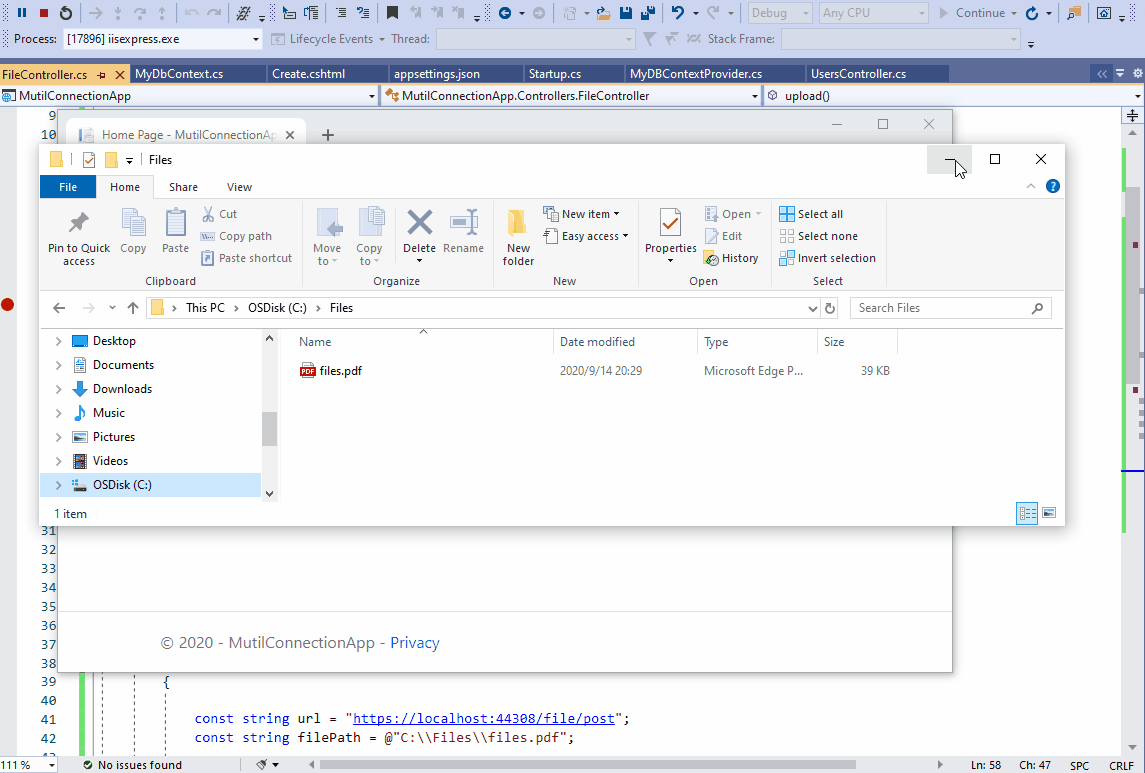Click the Find in Files icon

tap(1073, 12)
